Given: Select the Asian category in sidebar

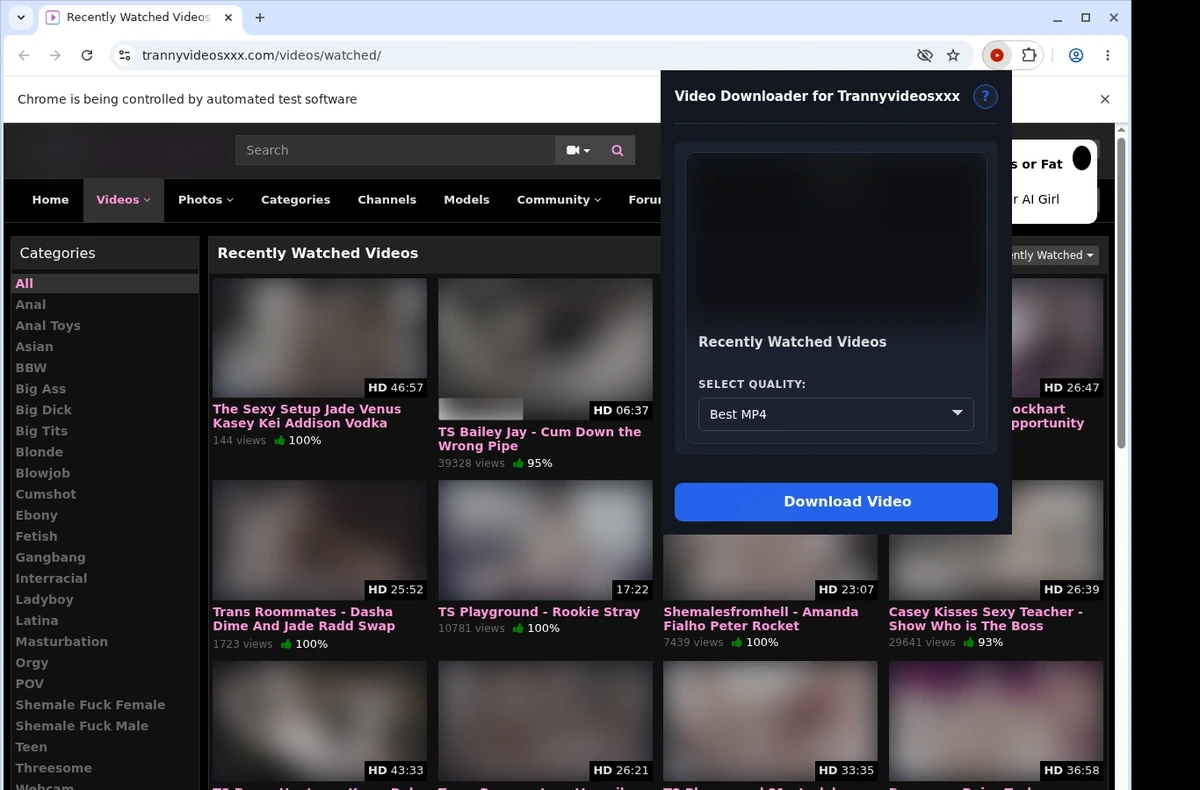Looking at the screenshot, I should (34, 347).
